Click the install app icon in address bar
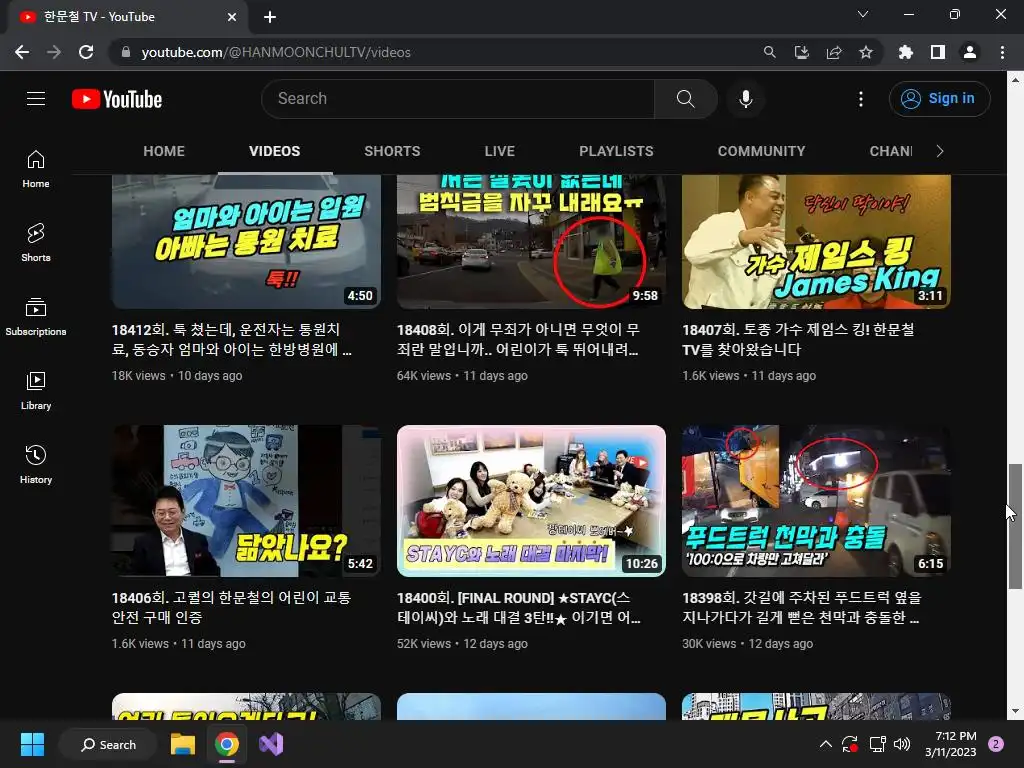Image resolution: width=1024 pixels, height=768 pixels. [802, 52]
